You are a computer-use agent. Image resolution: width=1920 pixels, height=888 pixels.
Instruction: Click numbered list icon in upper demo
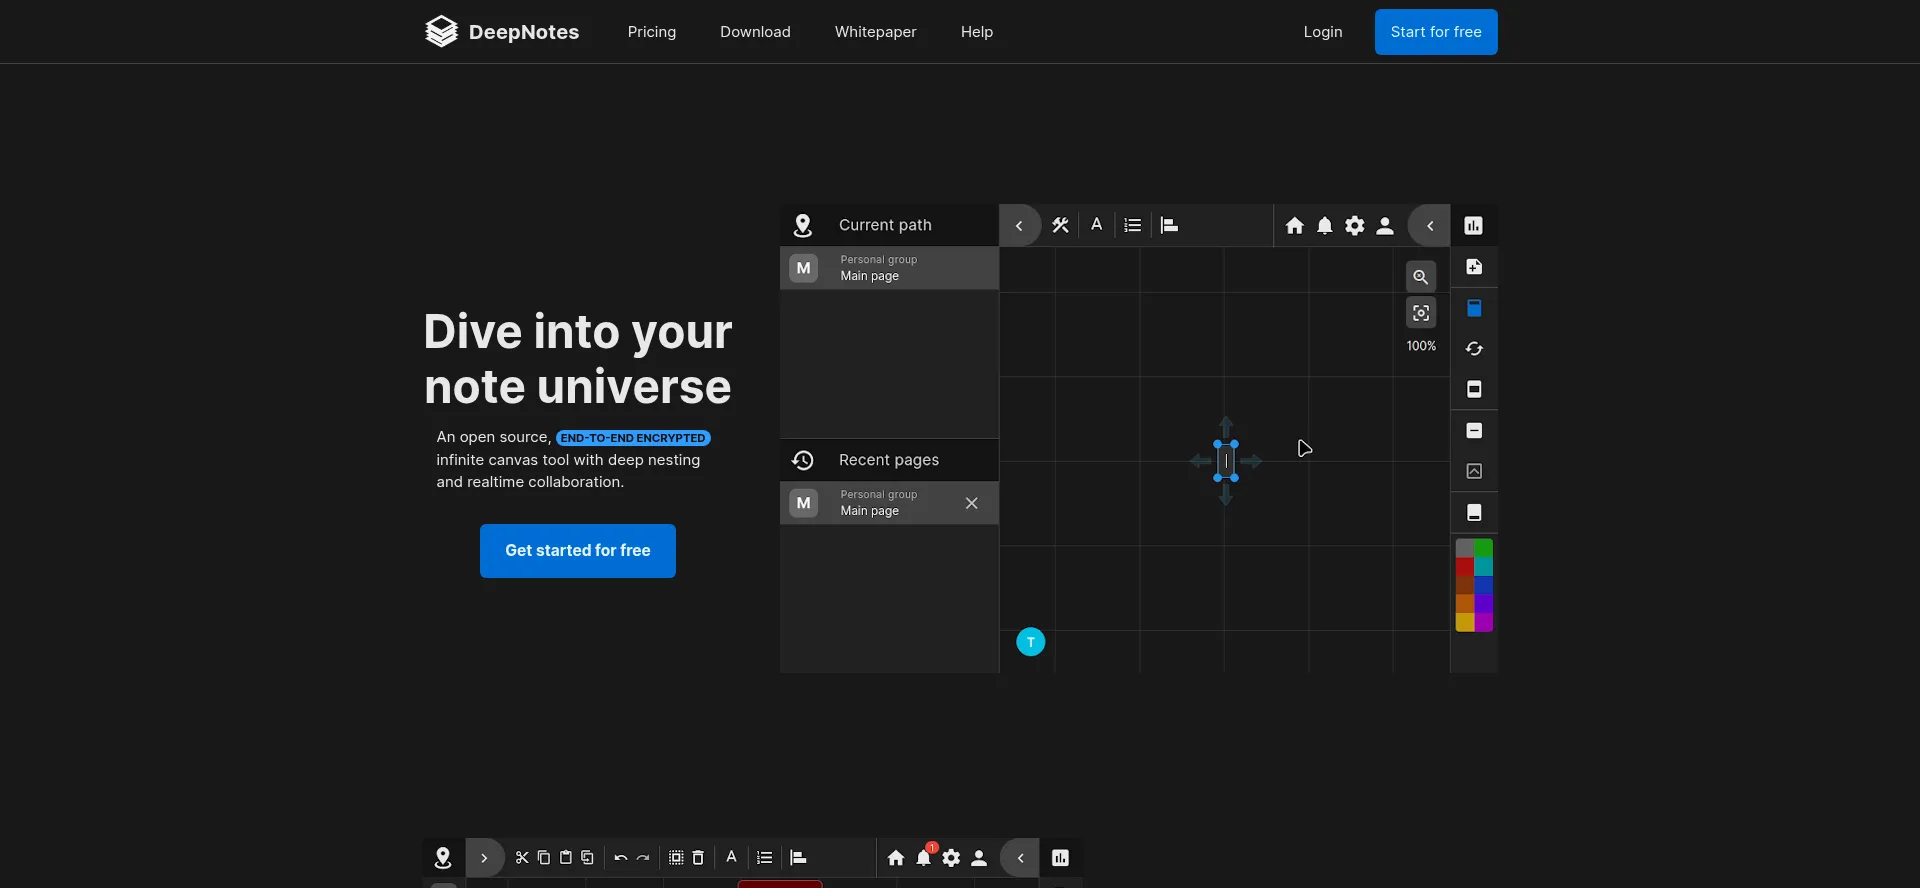[x=1132, y=226]
